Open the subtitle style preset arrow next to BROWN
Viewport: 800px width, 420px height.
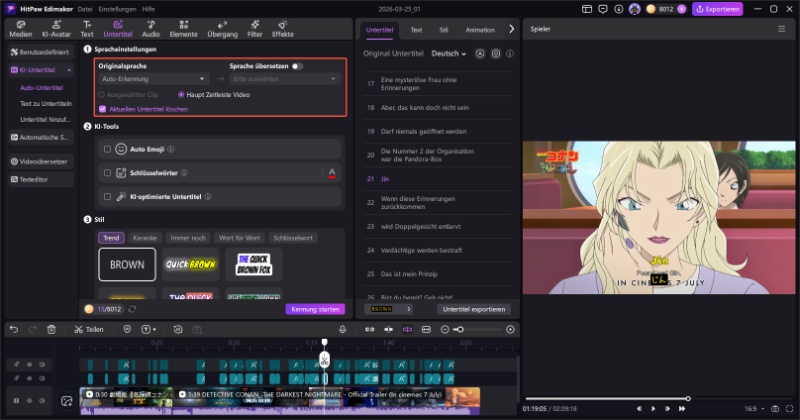pyautogui.click(x=409, y=309)
